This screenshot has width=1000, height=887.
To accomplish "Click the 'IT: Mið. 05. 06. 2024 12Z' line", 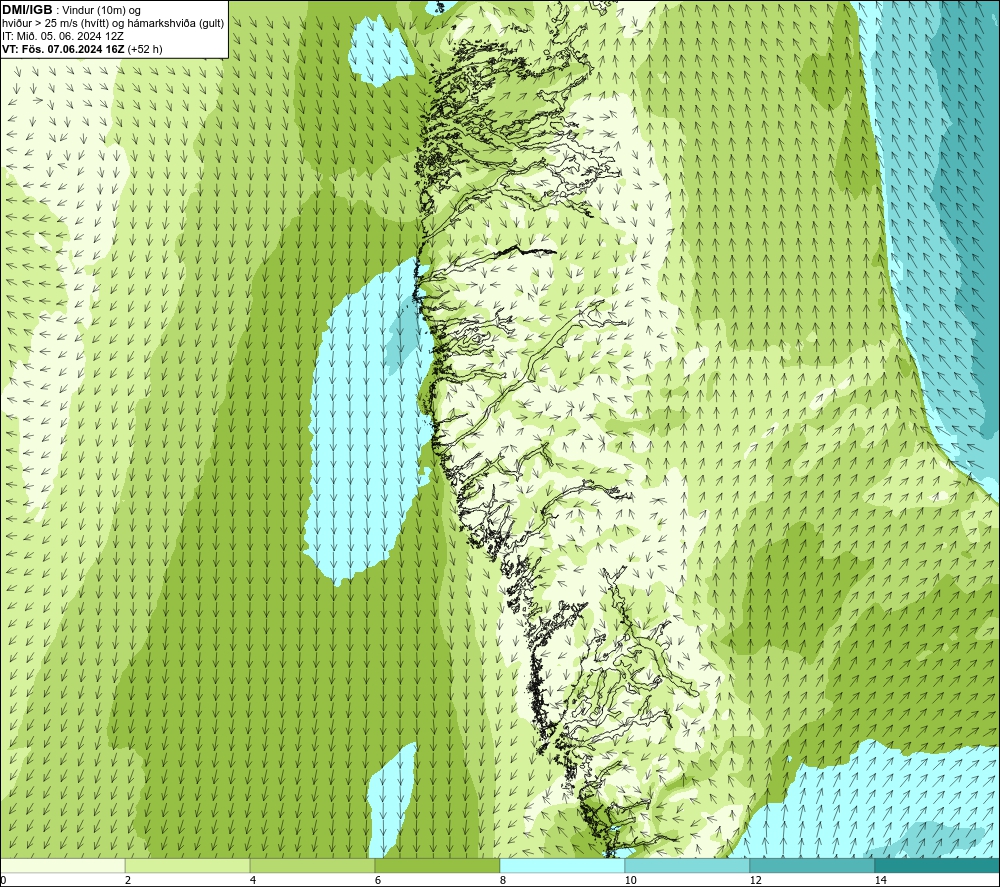I will click(63, 36).
